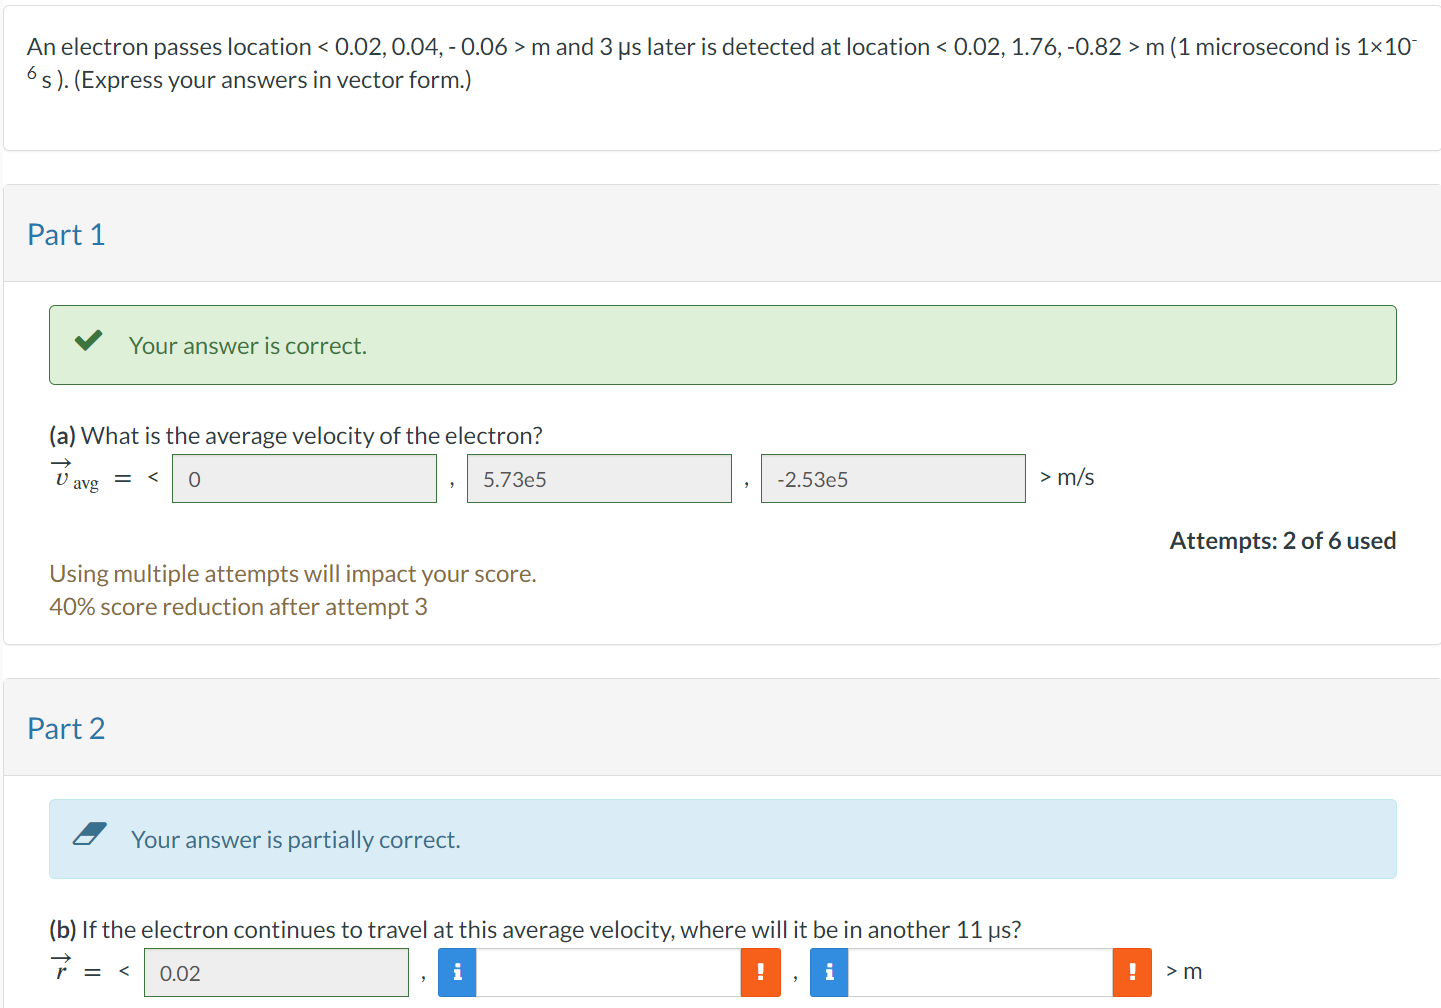The height and width of the screenshot is (1008, 1441).
Task: Click the partially correct eraser icon
Action: coord(90,834)
